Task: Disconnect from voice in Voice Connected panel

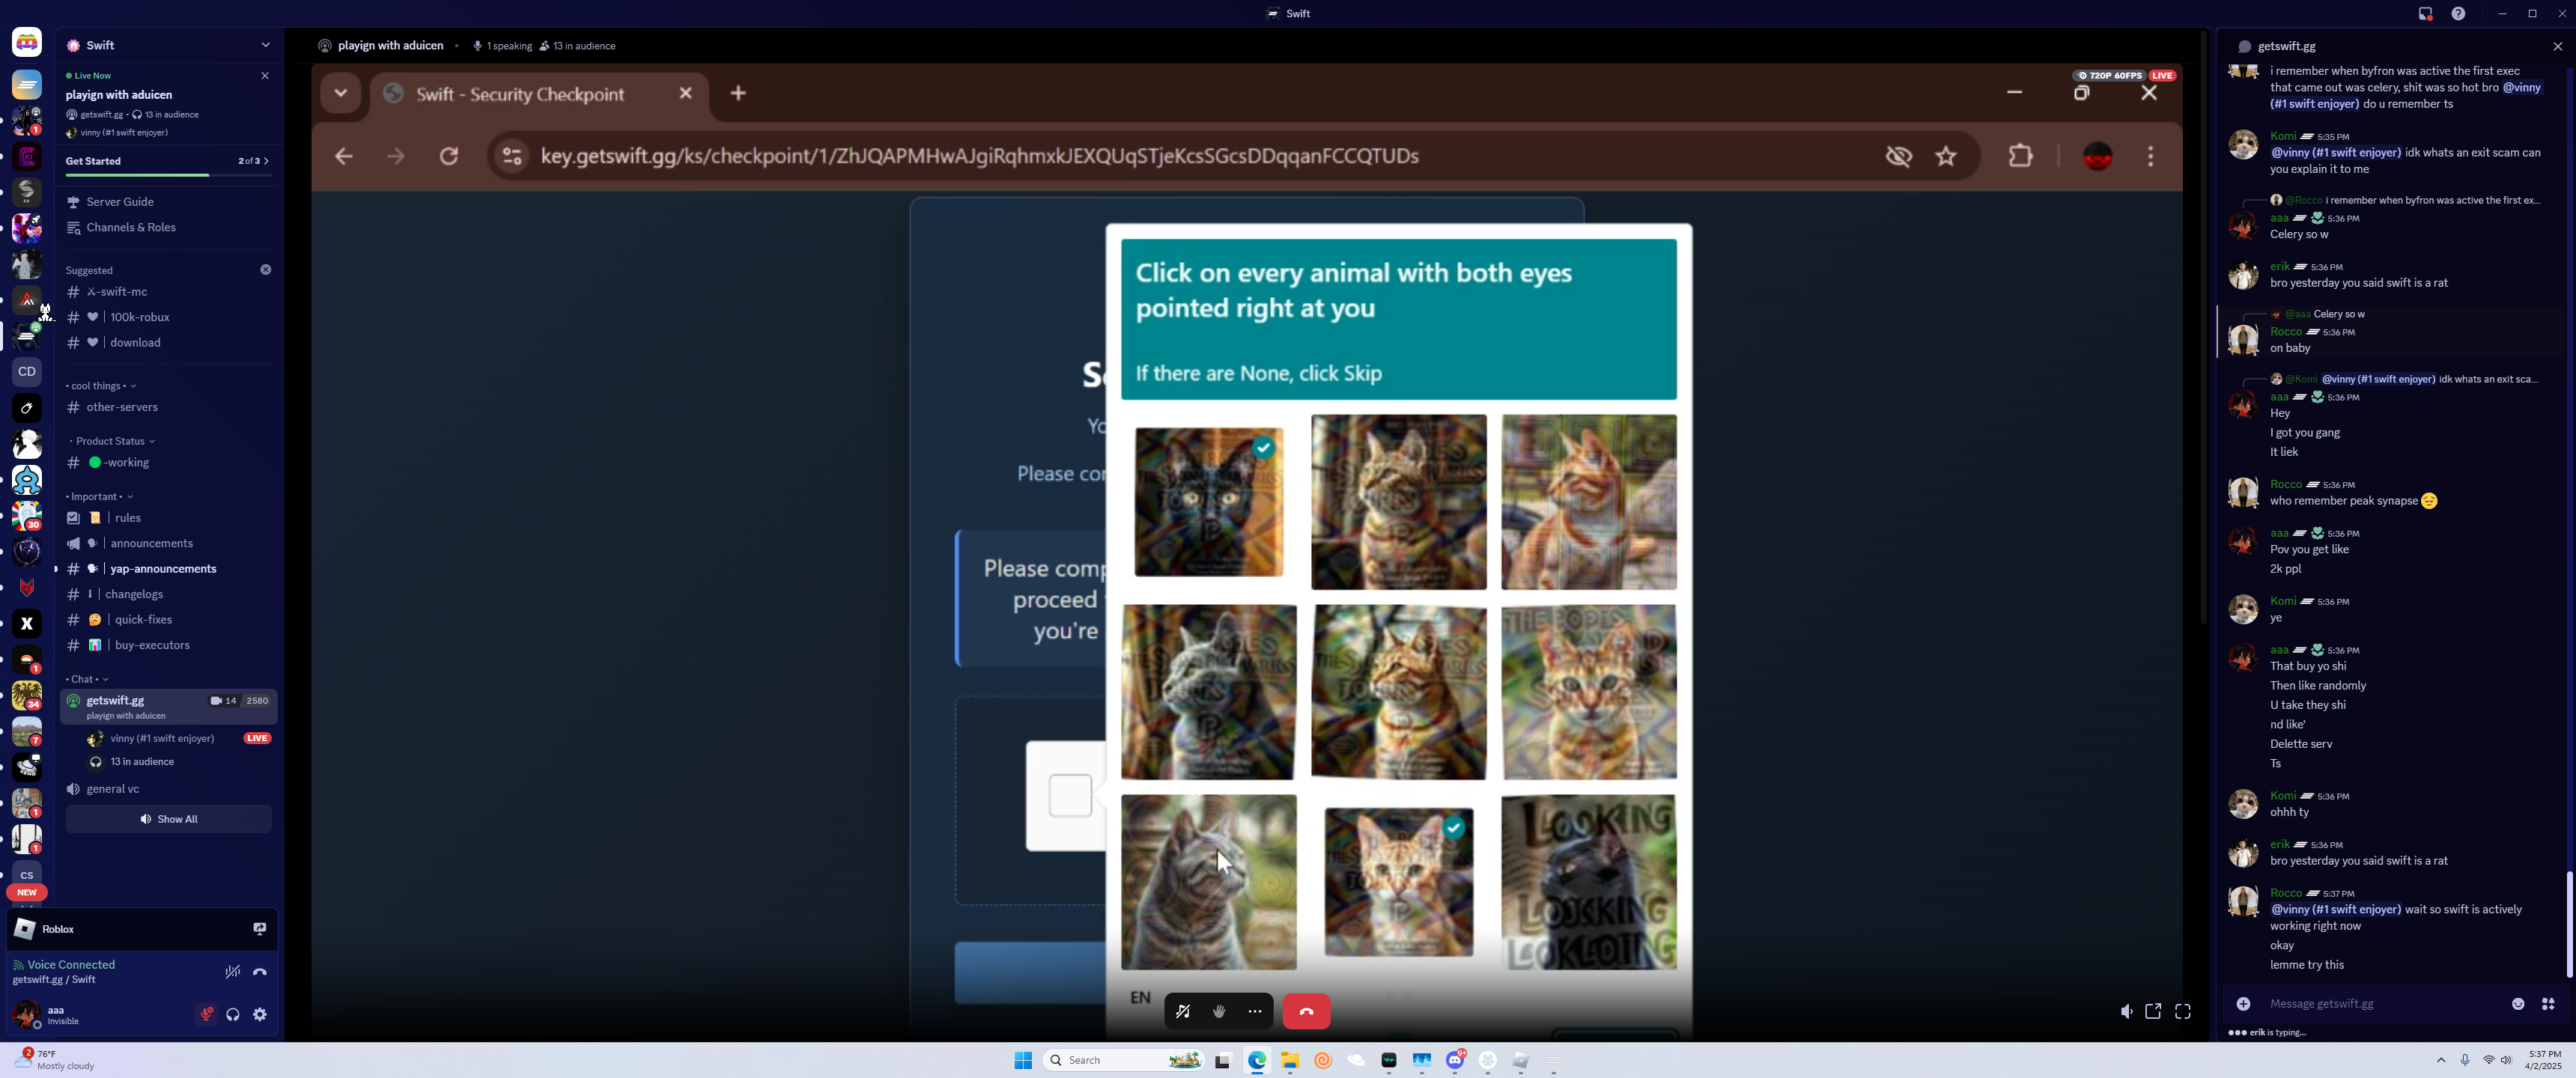Action: point(260,972)
